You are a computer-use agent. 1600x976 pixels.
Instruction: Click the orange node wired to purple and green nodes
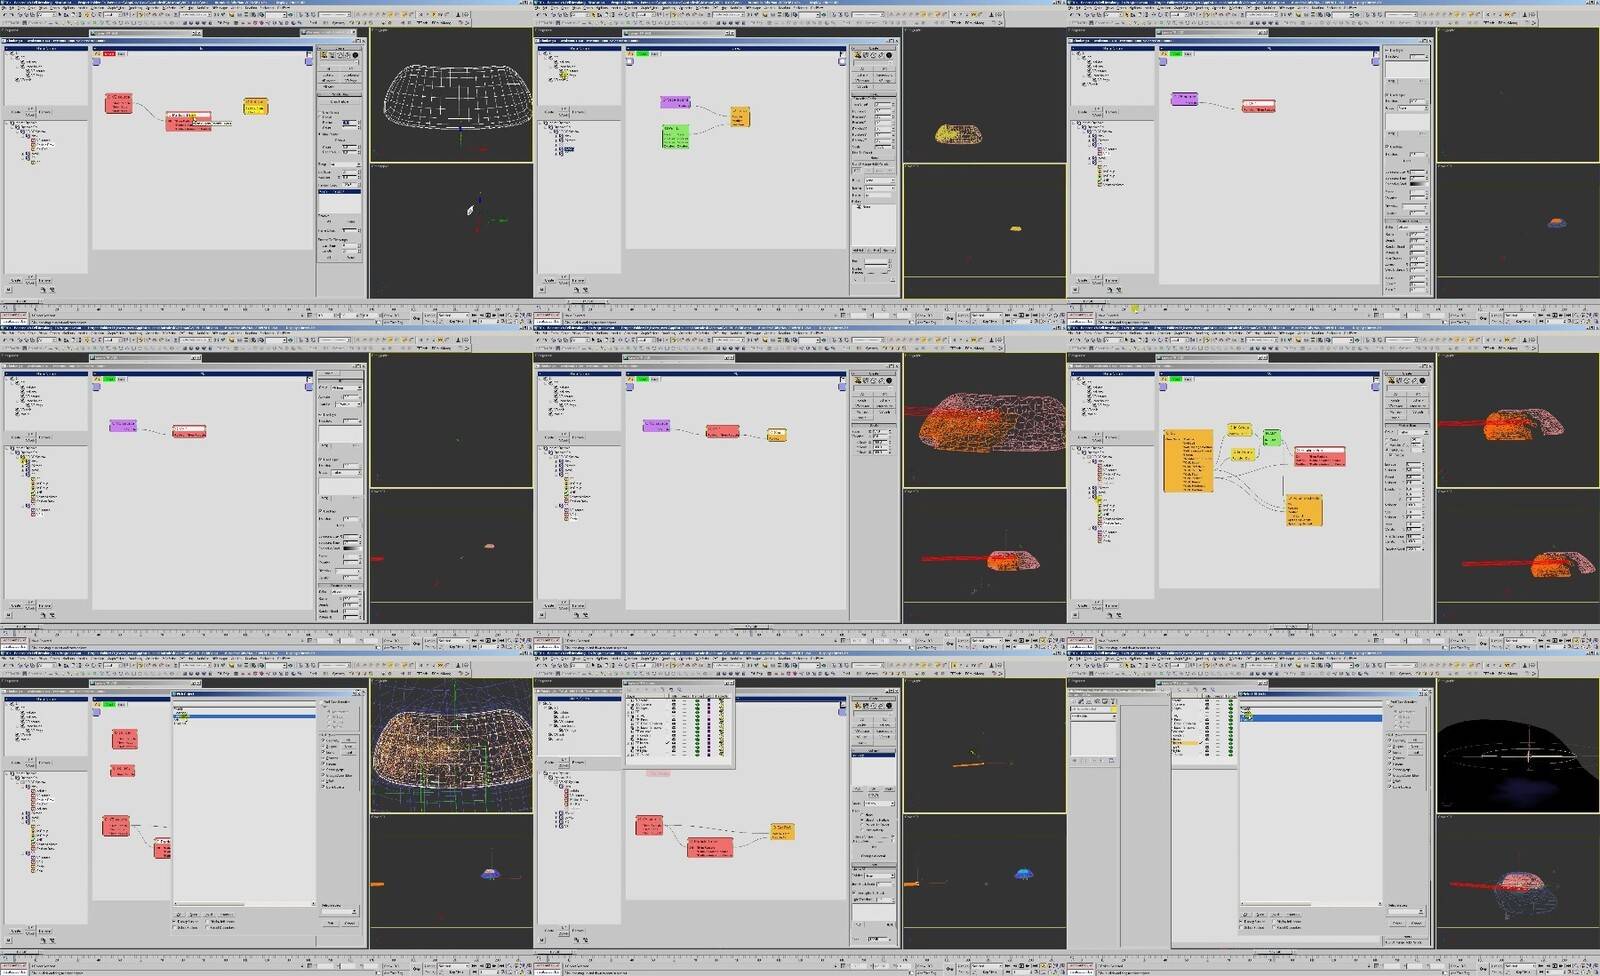[x=739, y=117]
